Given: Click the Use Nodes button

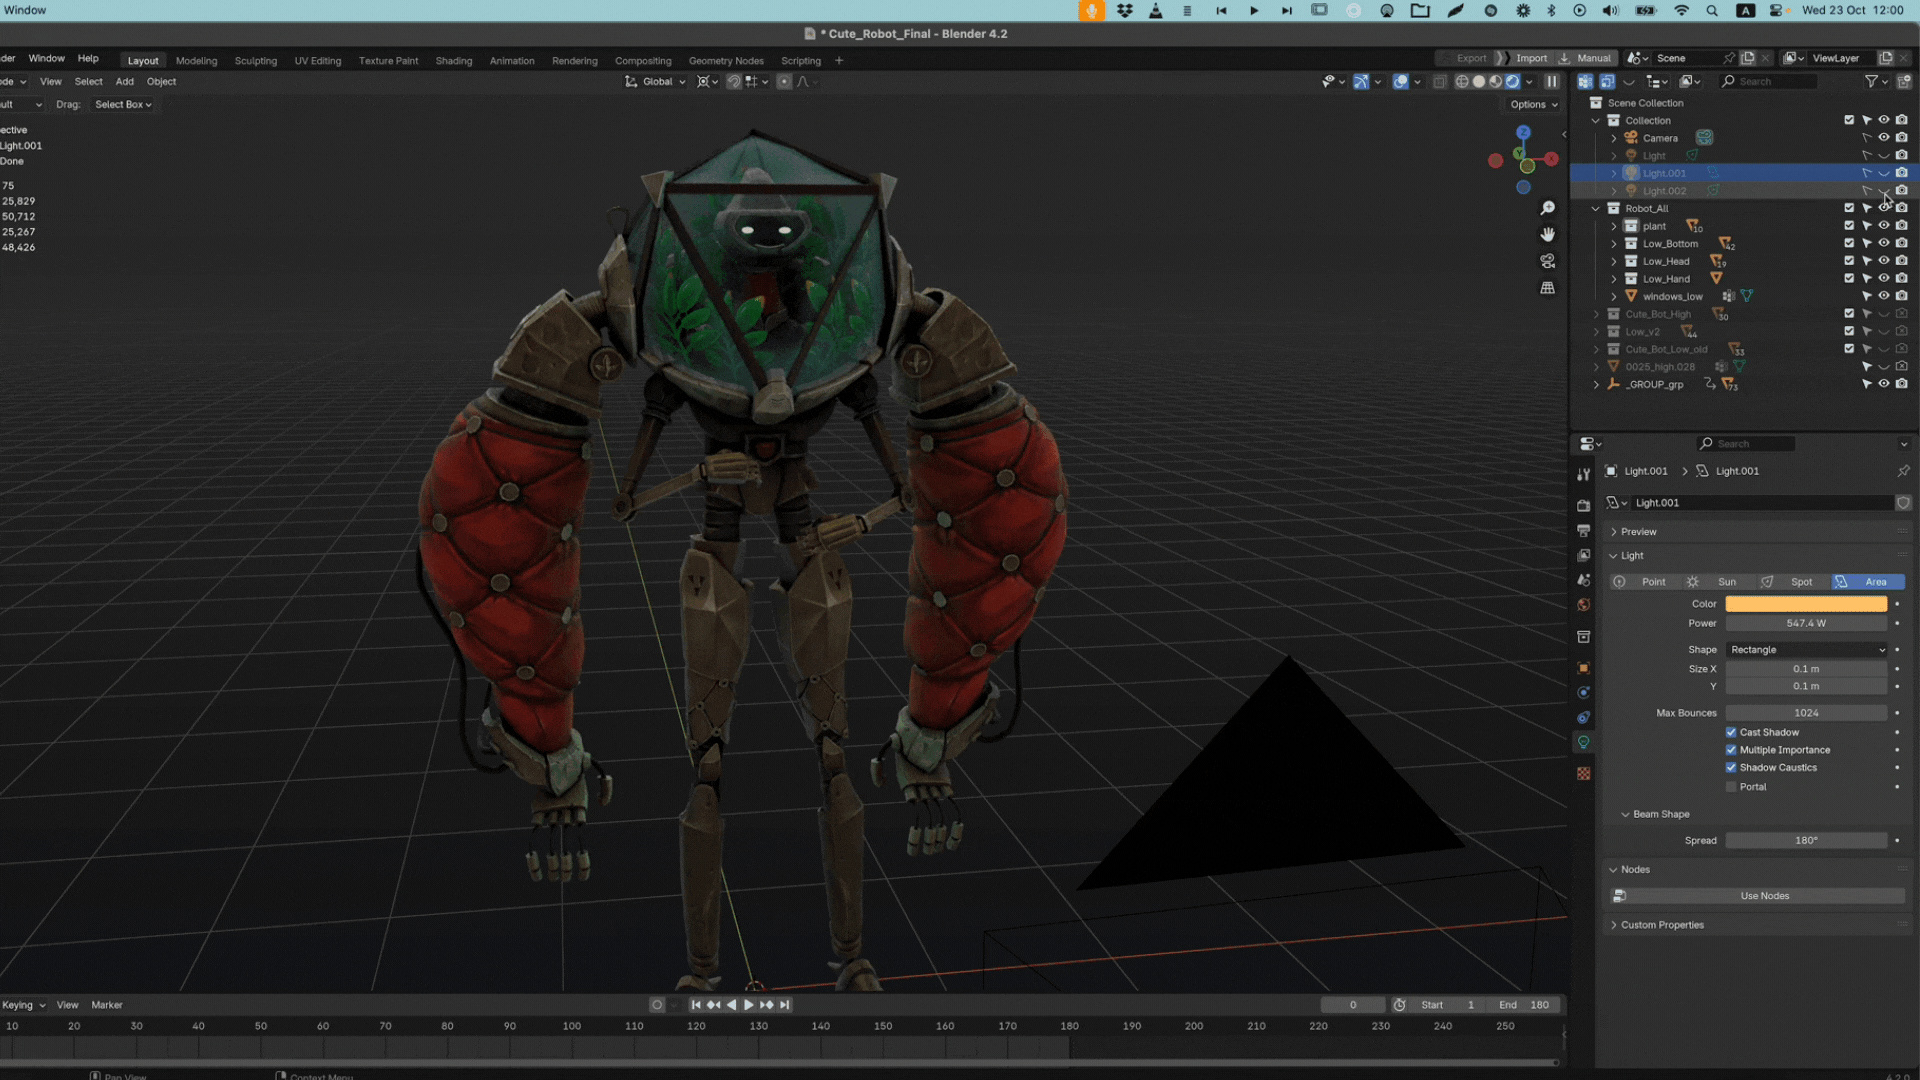Looking at the screenshot, I should (1764, 896).
